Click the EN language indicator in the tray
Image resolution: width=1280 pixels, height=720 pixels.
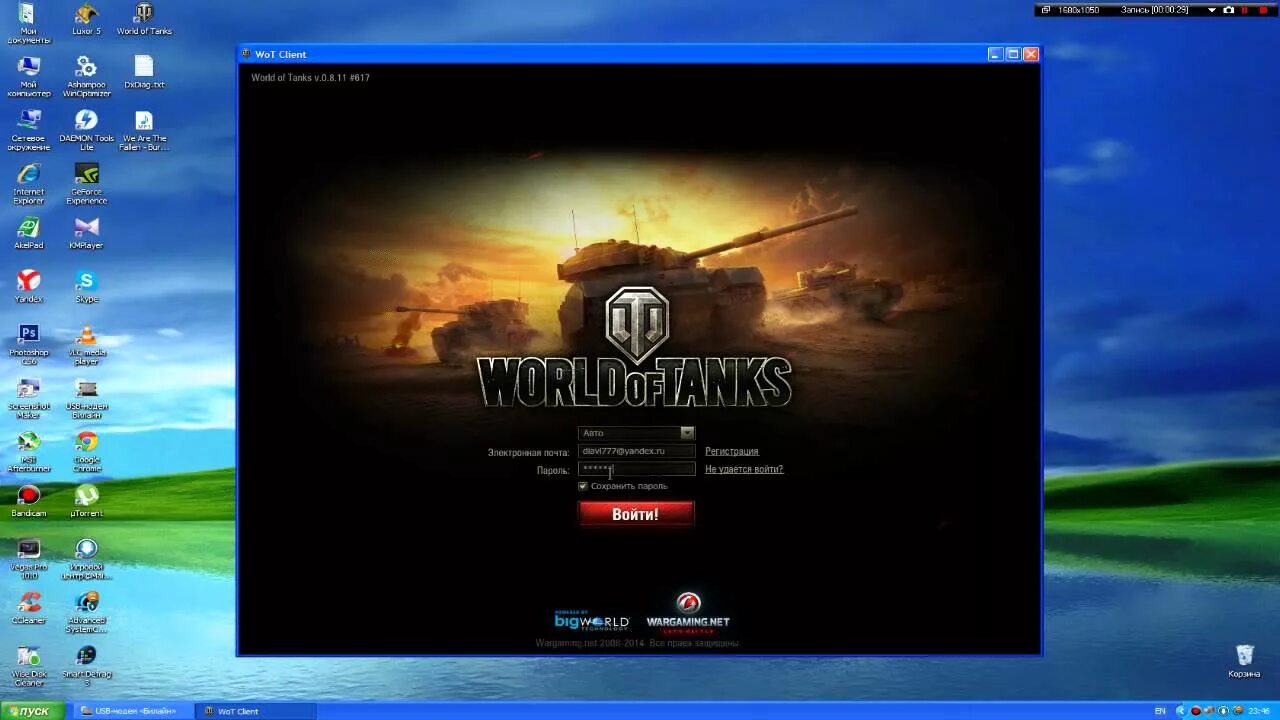click(x=1160, y=711)
